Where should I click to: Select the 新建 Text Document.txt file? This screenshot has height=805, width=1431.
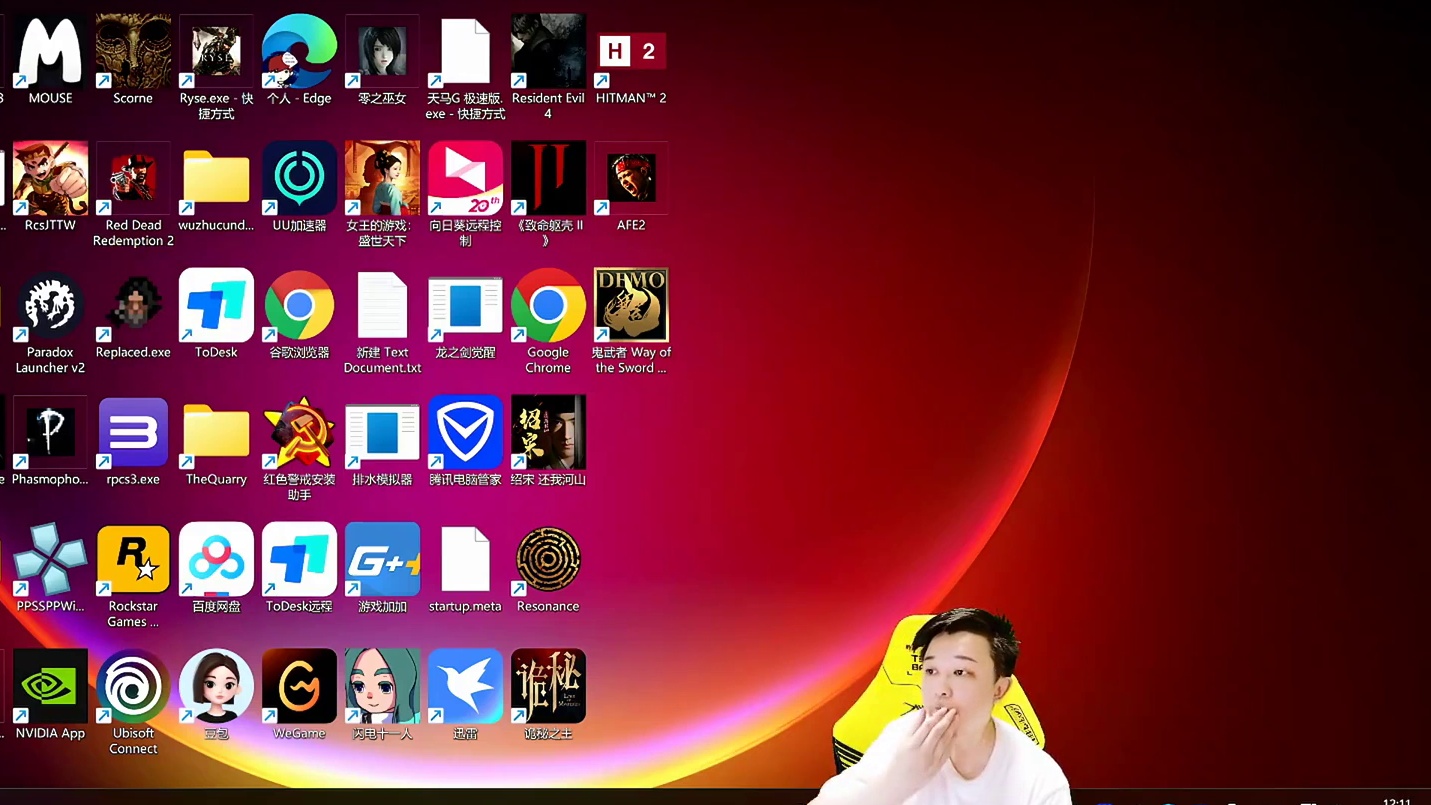tap(382, 306)
